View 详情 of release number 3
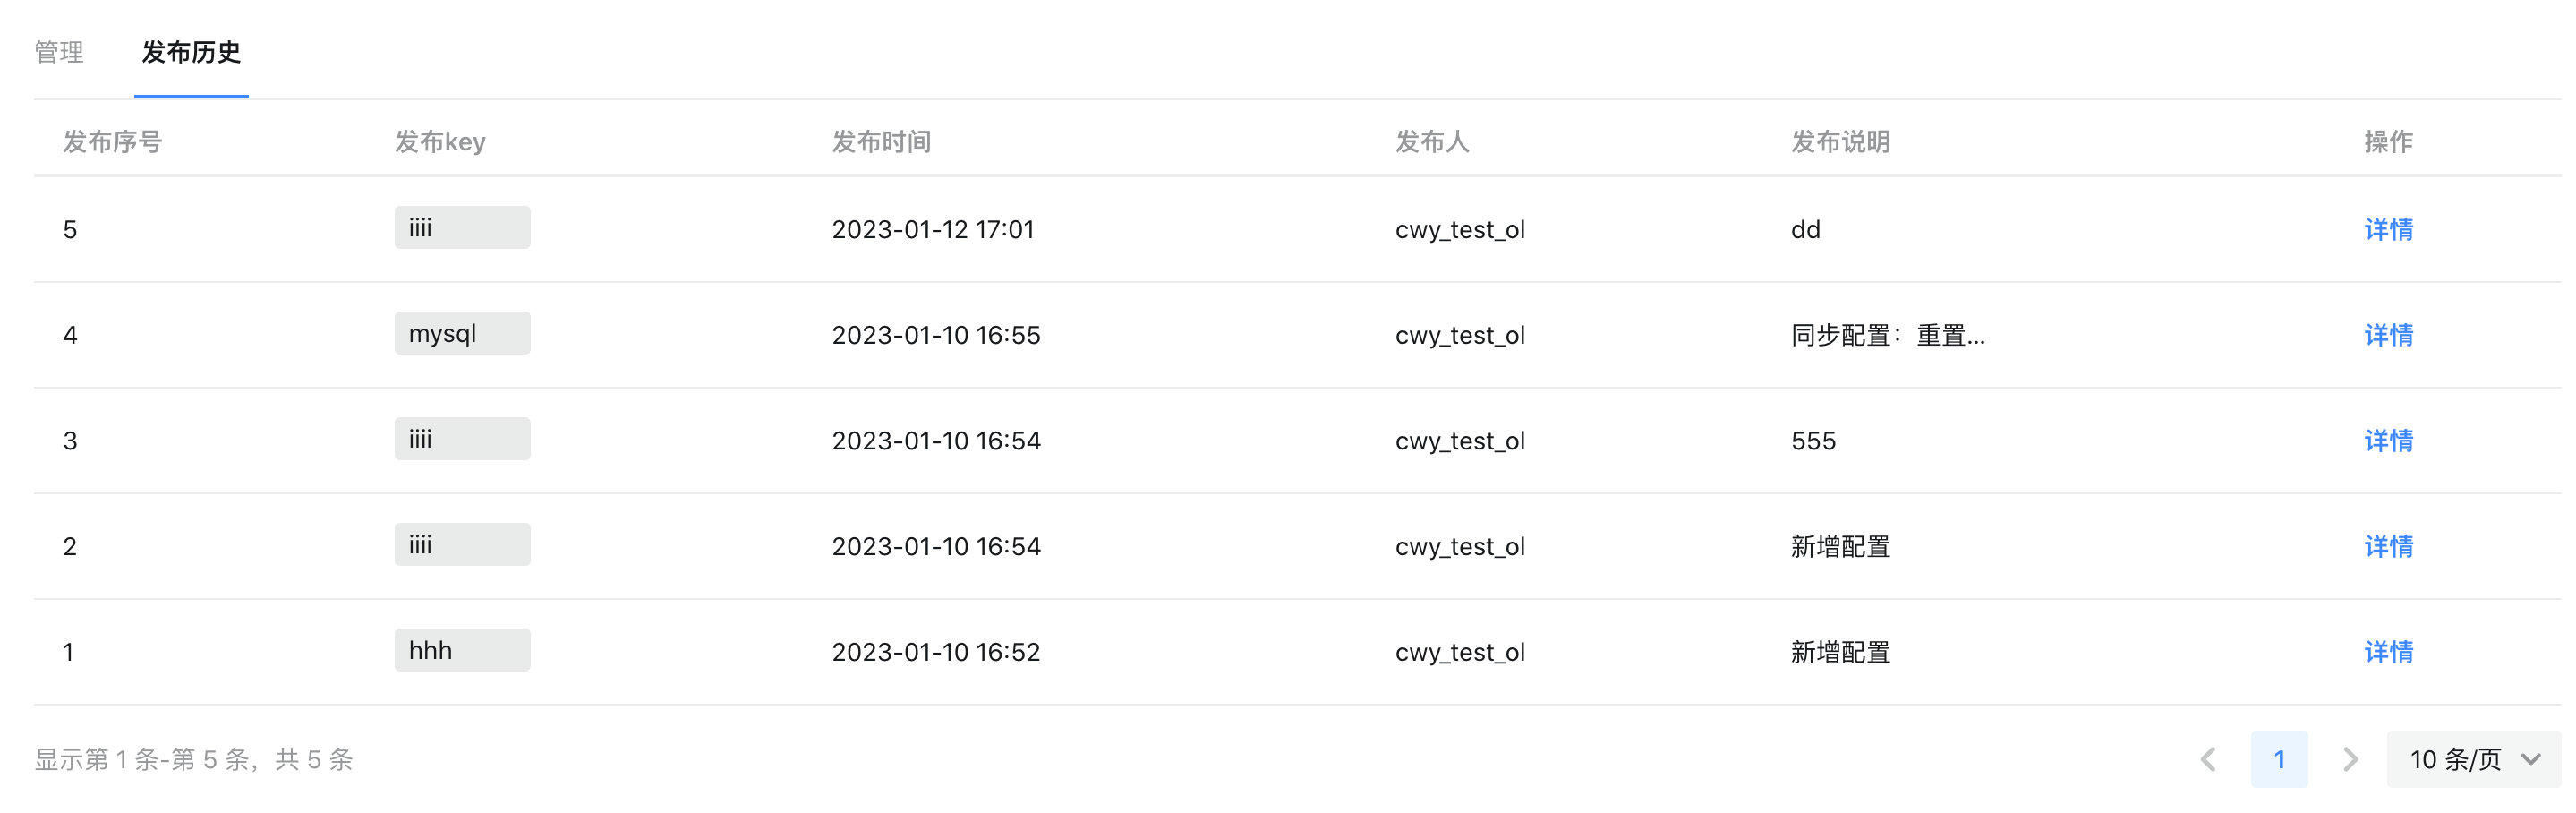The height and width of the screenshot is (813, 2576). pos(2388,440)
